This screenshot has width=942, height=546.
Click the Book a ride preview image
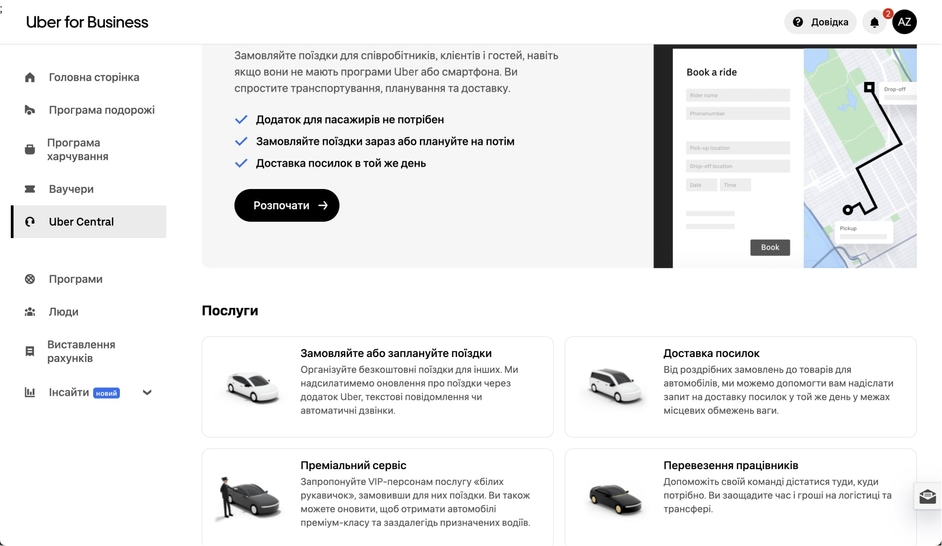[x=785, y=156]
